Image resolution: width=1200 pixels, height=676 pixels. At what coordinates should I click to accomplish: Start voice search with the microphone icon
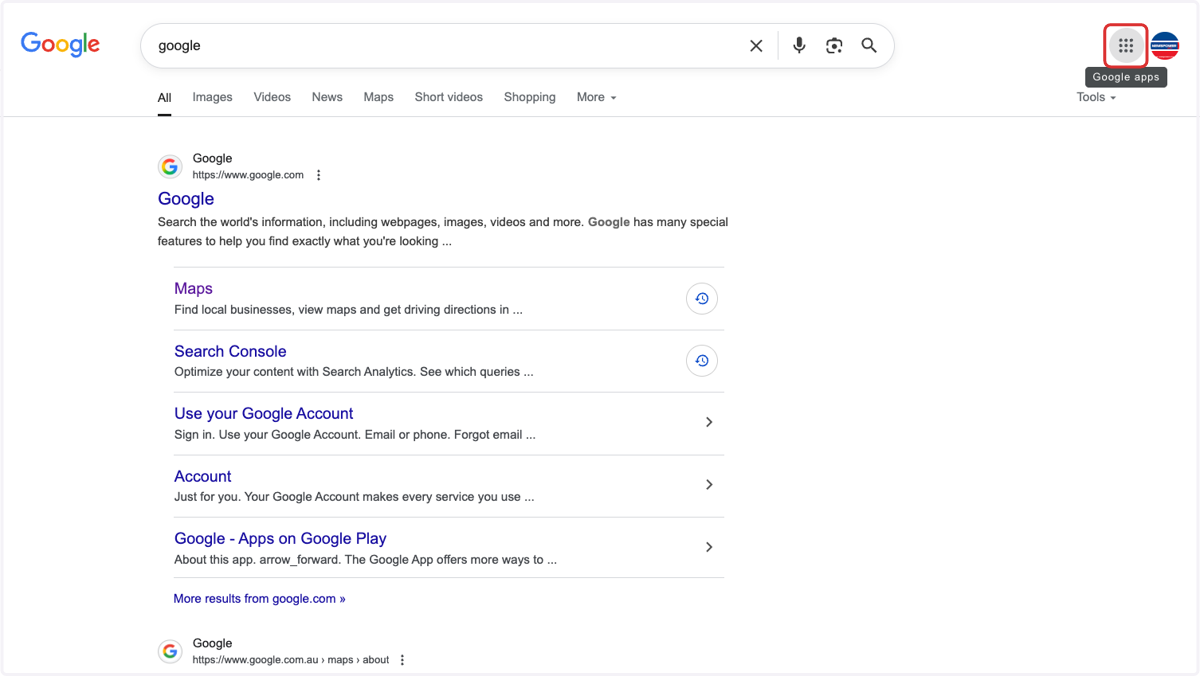point(799,45)
